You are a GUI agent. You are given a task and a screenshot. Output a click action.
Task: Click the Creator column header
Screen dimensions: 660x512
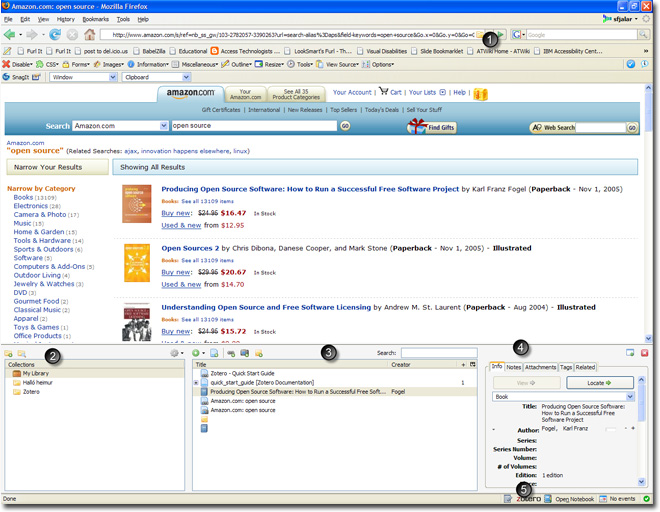point(424,365)
